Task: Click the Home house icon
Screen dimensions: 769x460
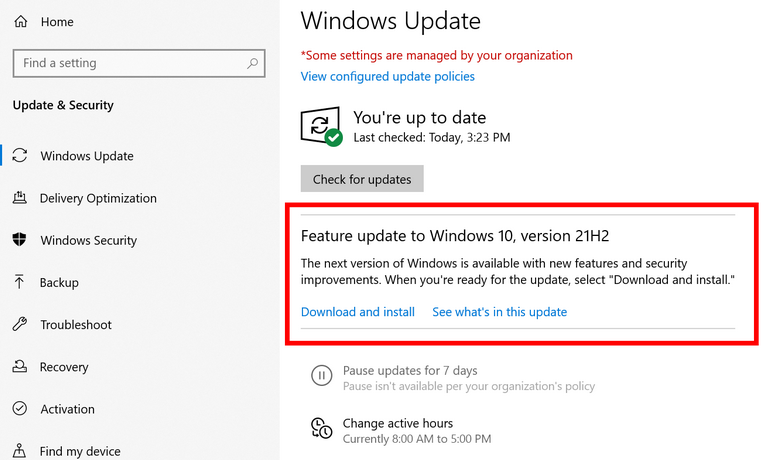Action: (21, 22)
